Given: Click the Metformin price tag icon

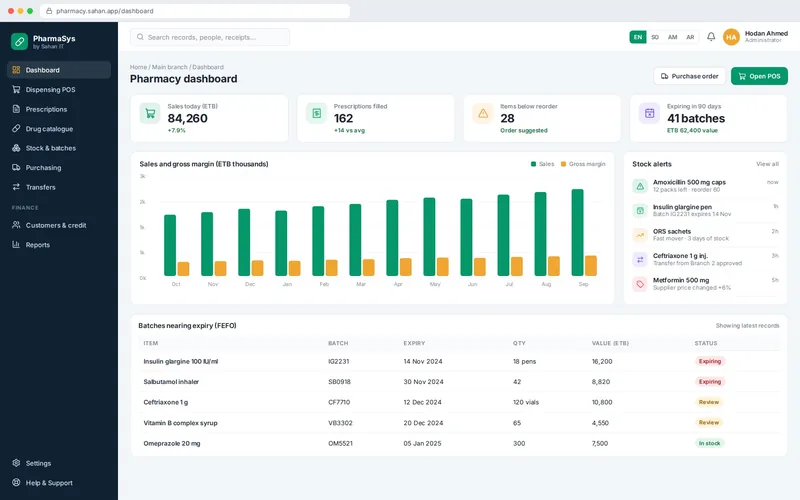Looking at the screenshot, I should click(x=640, y=284).
